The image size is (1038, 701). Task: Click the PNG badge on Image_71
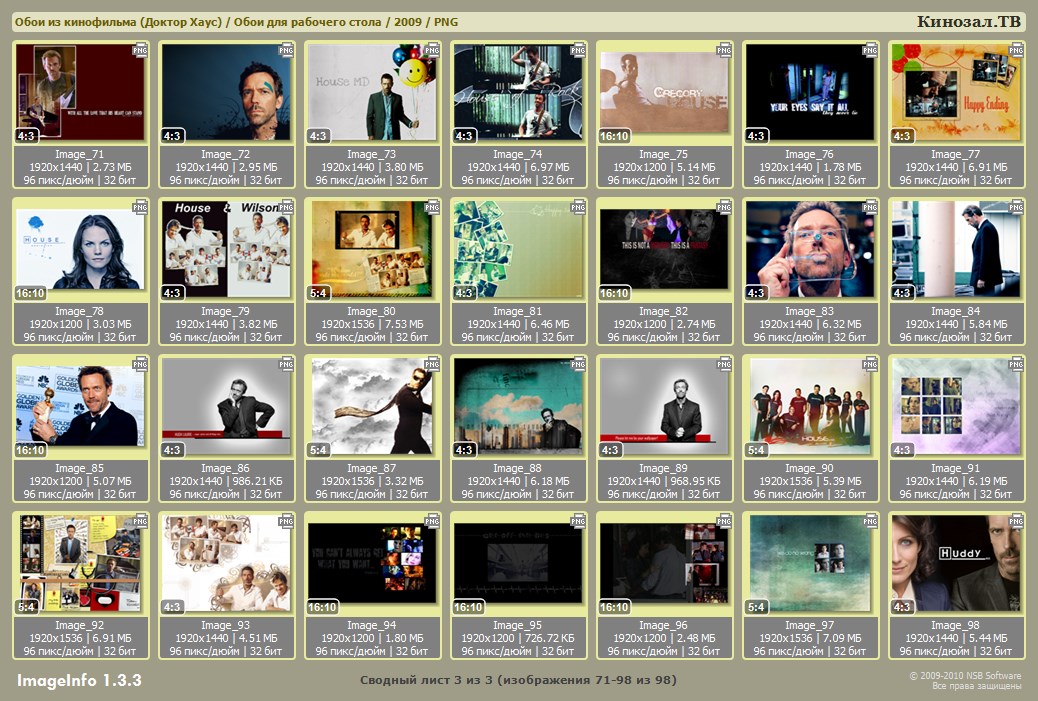click(x=140, y=49)
